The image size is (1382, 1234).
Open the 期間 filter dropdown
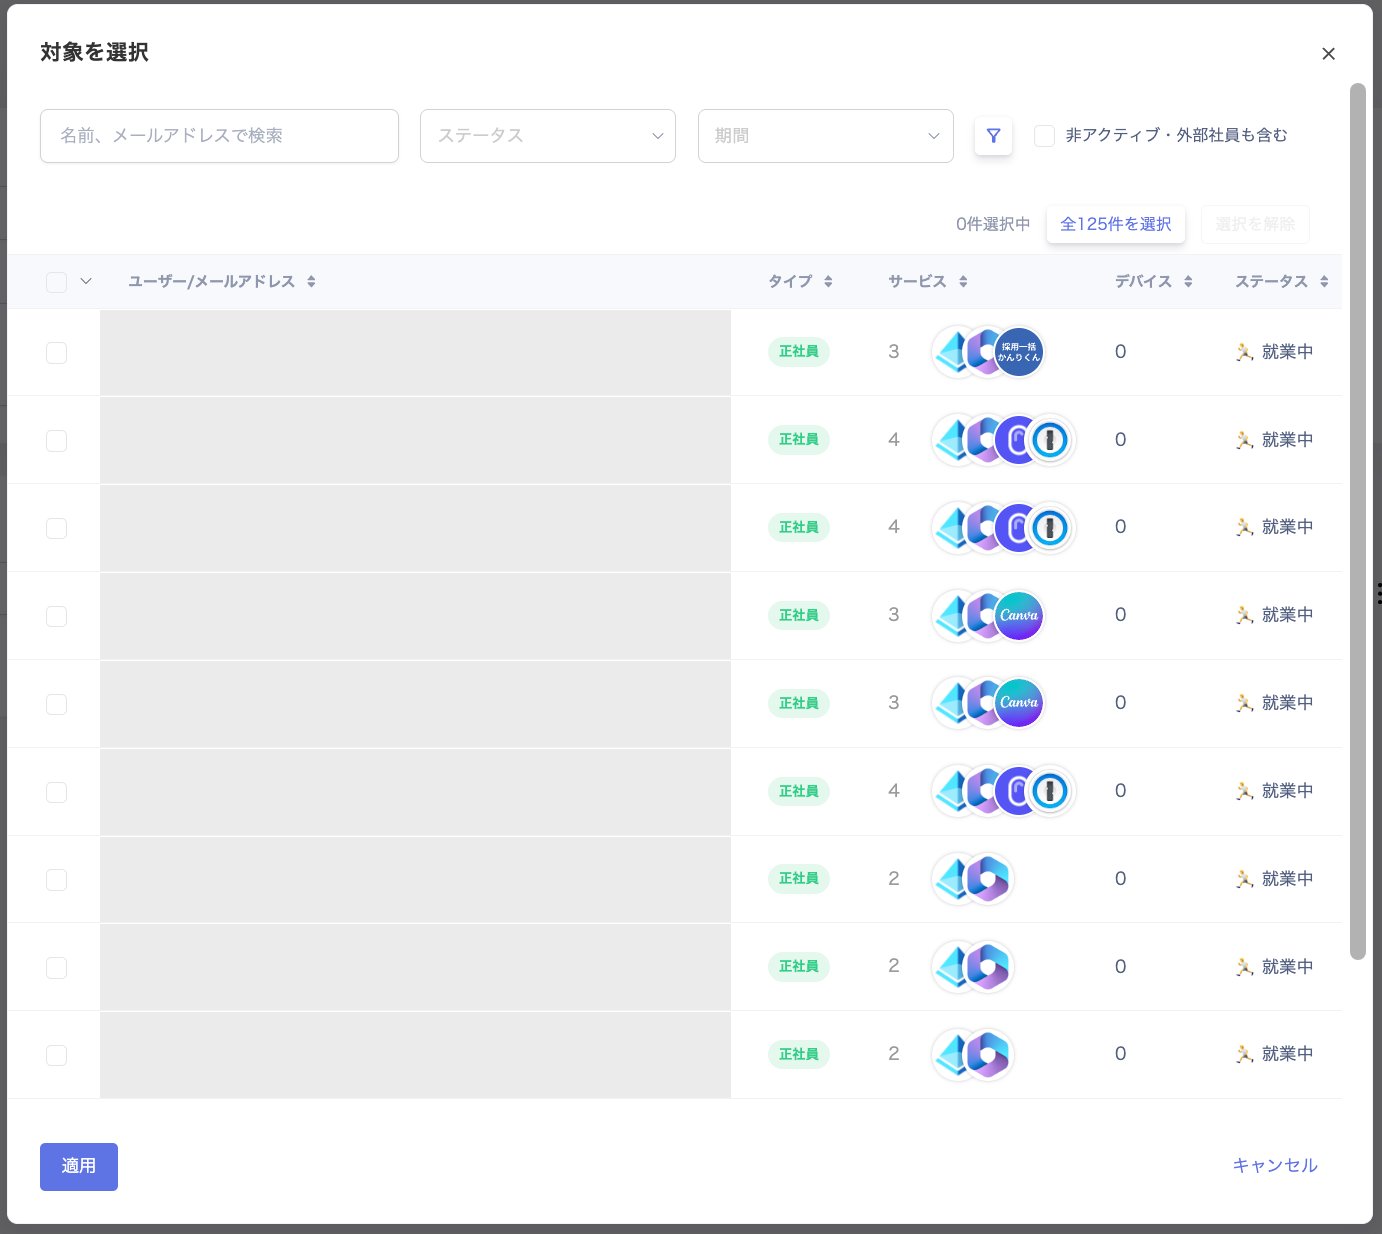pyautogui.click(x=826, y=136)
